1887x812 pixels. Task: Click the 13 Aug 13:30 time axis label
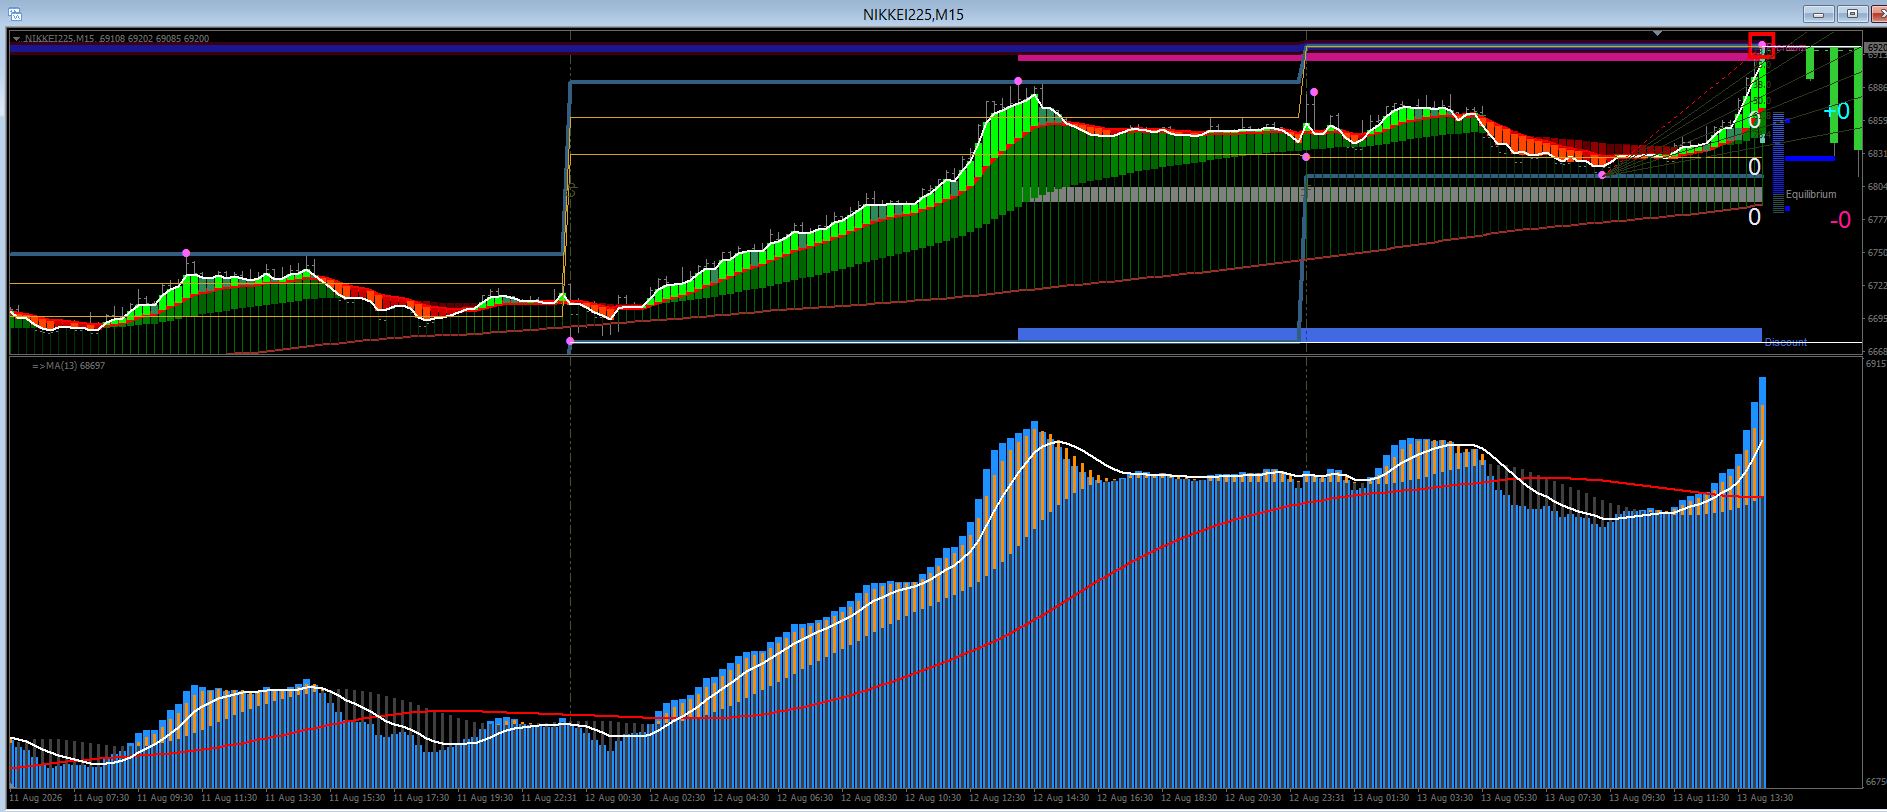1765,799
